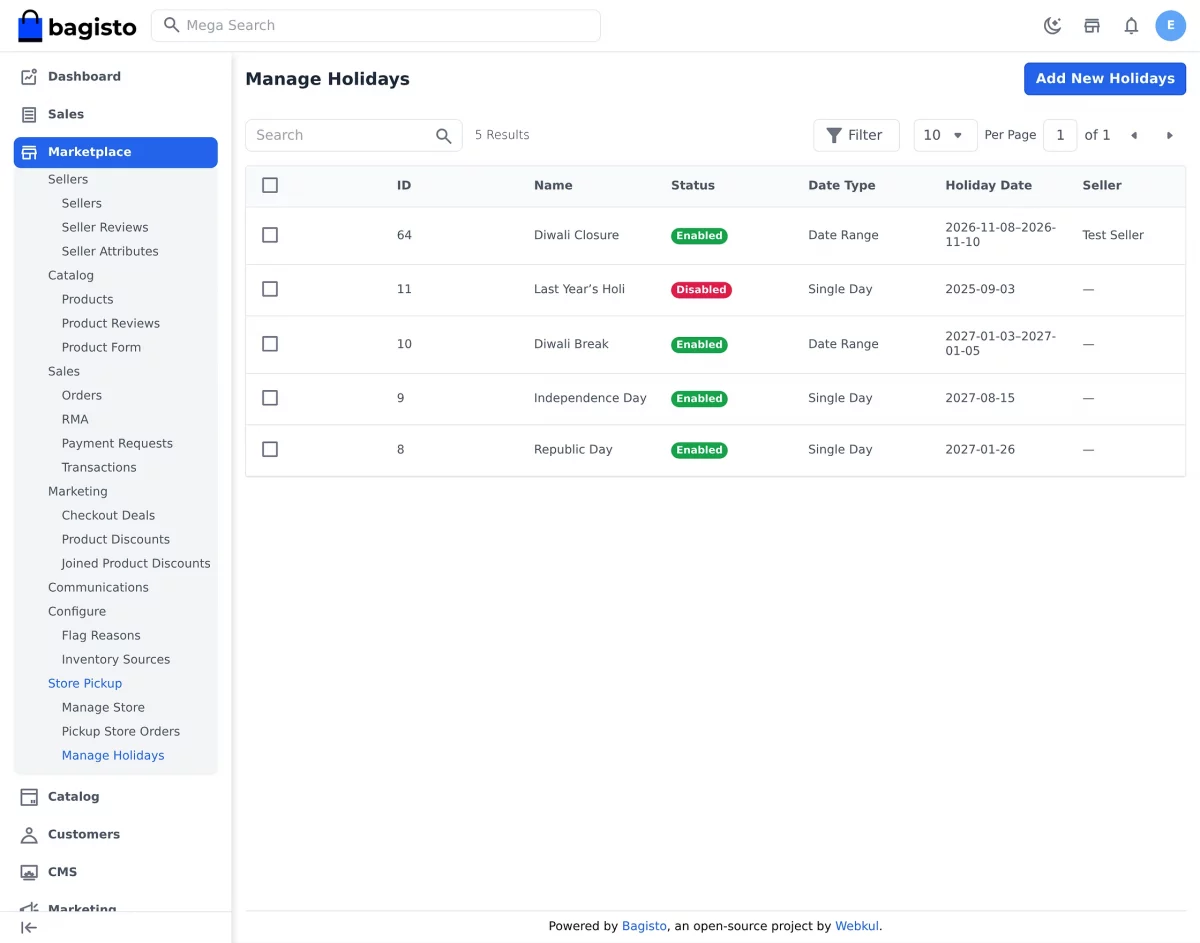Viewport: 1200px width, 943px height.
Task: Open Joined Product Discounts submenu
Action: click(x=136, y=563)
